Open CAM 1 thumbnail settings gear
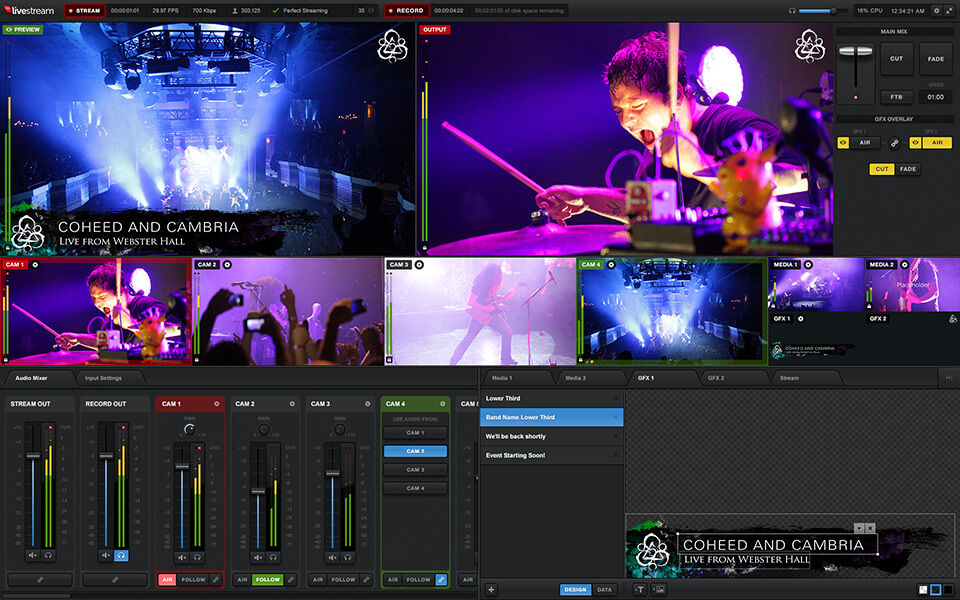 35,264
